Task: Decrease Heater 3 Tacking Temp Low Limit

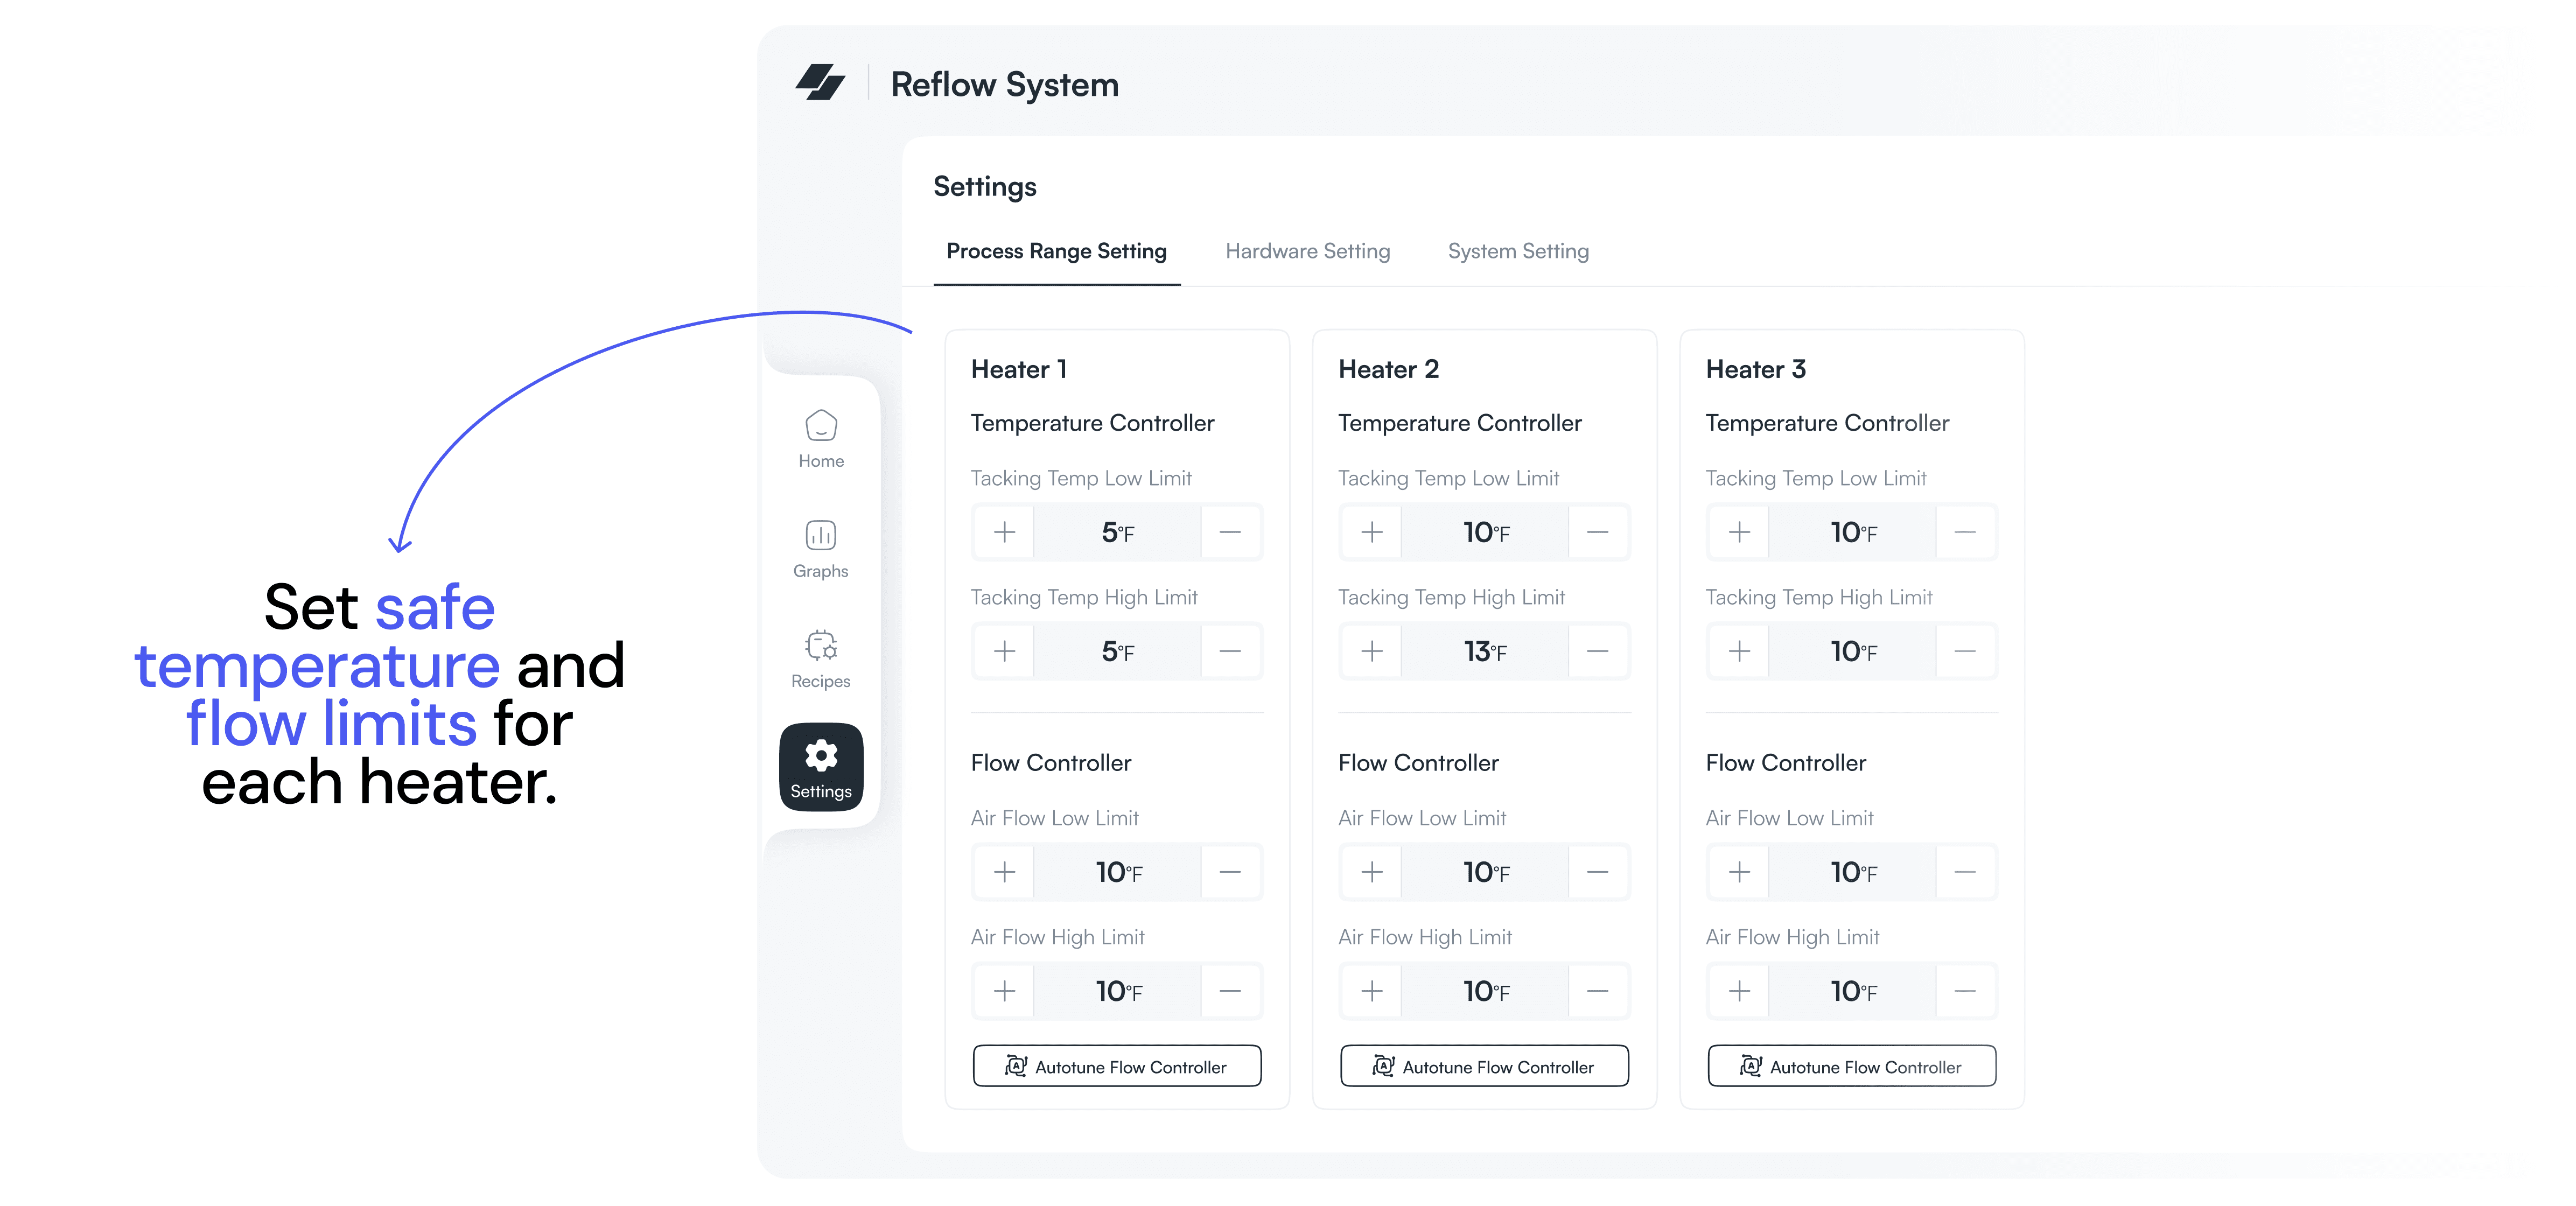Action: (1965, 532)
